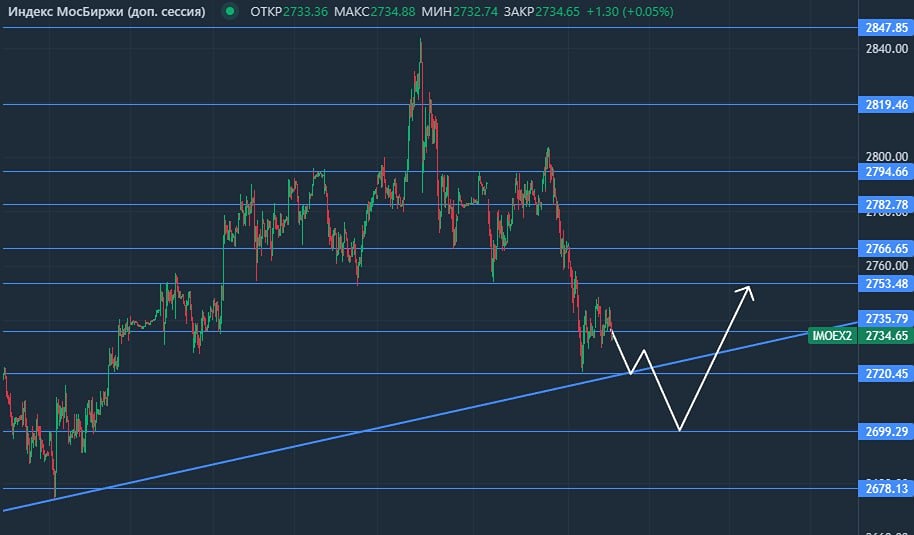Image resolution: width=914 pixels, height=535 pixels.
Task: Click the current price label 2734.65
Action: pyautogui.click(x=886, y=336)
